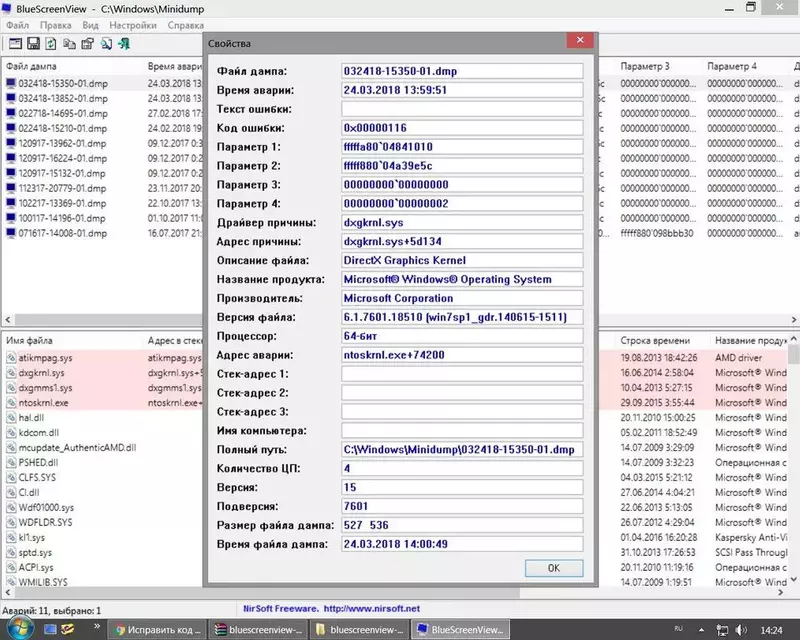Select WDFLDR.SYS in the lower file list
Image resolution: width=800 pixels, height=640 pixels.
click(45, 522)
